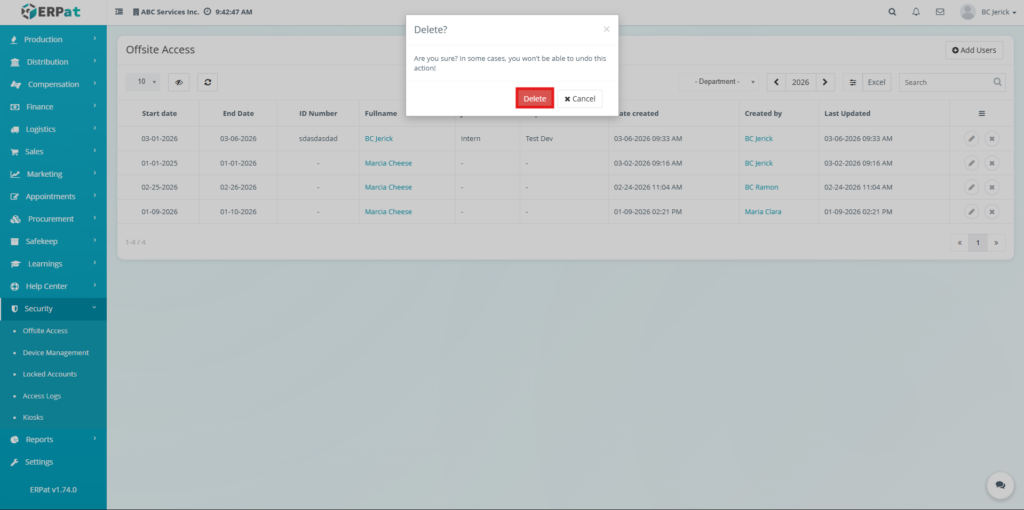Click the table Search input field
The image size is (1024, 510).
pos(945,82)
